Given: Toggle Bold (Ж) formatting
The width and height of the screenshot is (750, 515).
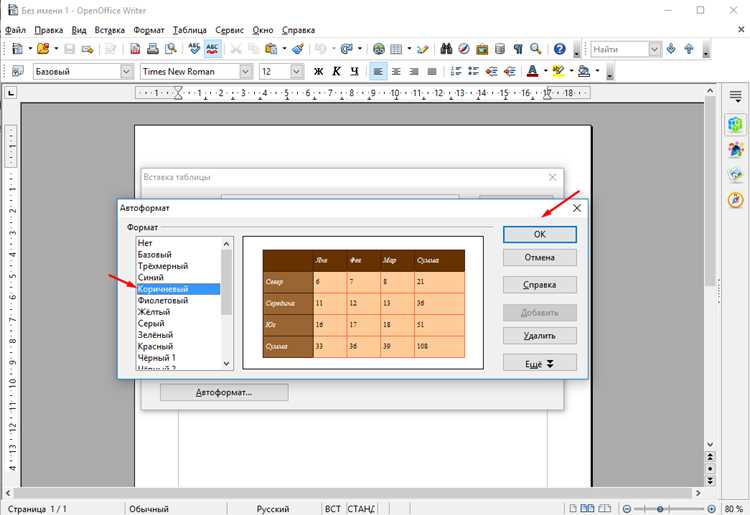Looking at the screenshot, I should click(x=318, y=71).
